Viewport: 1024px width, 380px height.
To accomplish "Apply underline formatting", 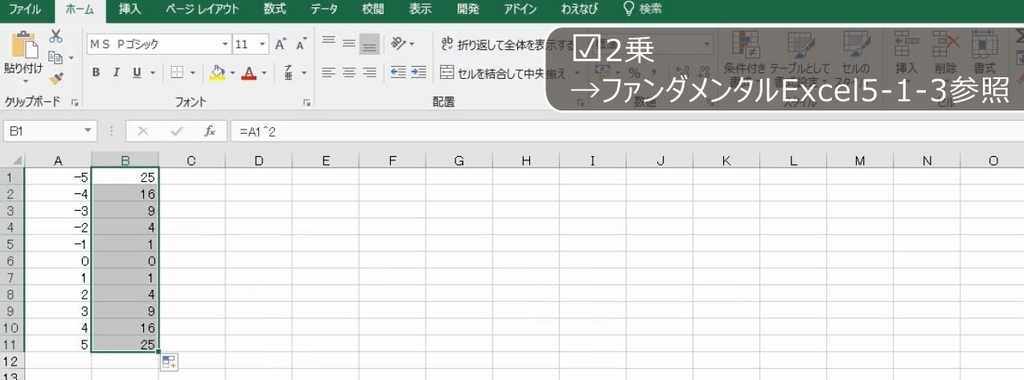I will (x=137, y=72).
